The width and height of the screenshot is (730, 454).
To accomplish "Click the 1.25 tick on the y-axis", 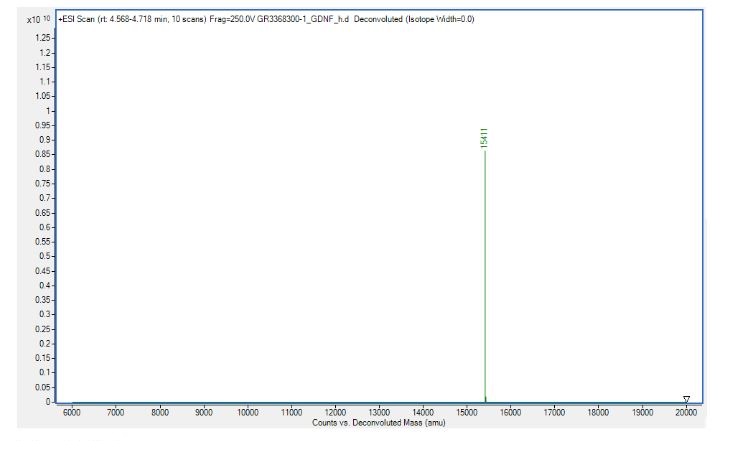I will (43, 38).
